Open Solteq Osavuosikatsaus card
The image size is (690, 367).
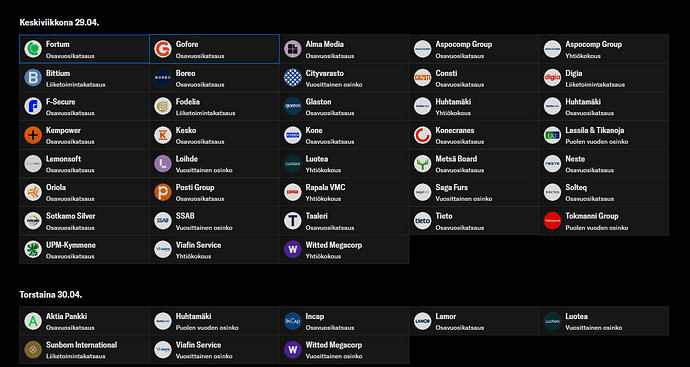pyautogui.click(x=604, y=192)
